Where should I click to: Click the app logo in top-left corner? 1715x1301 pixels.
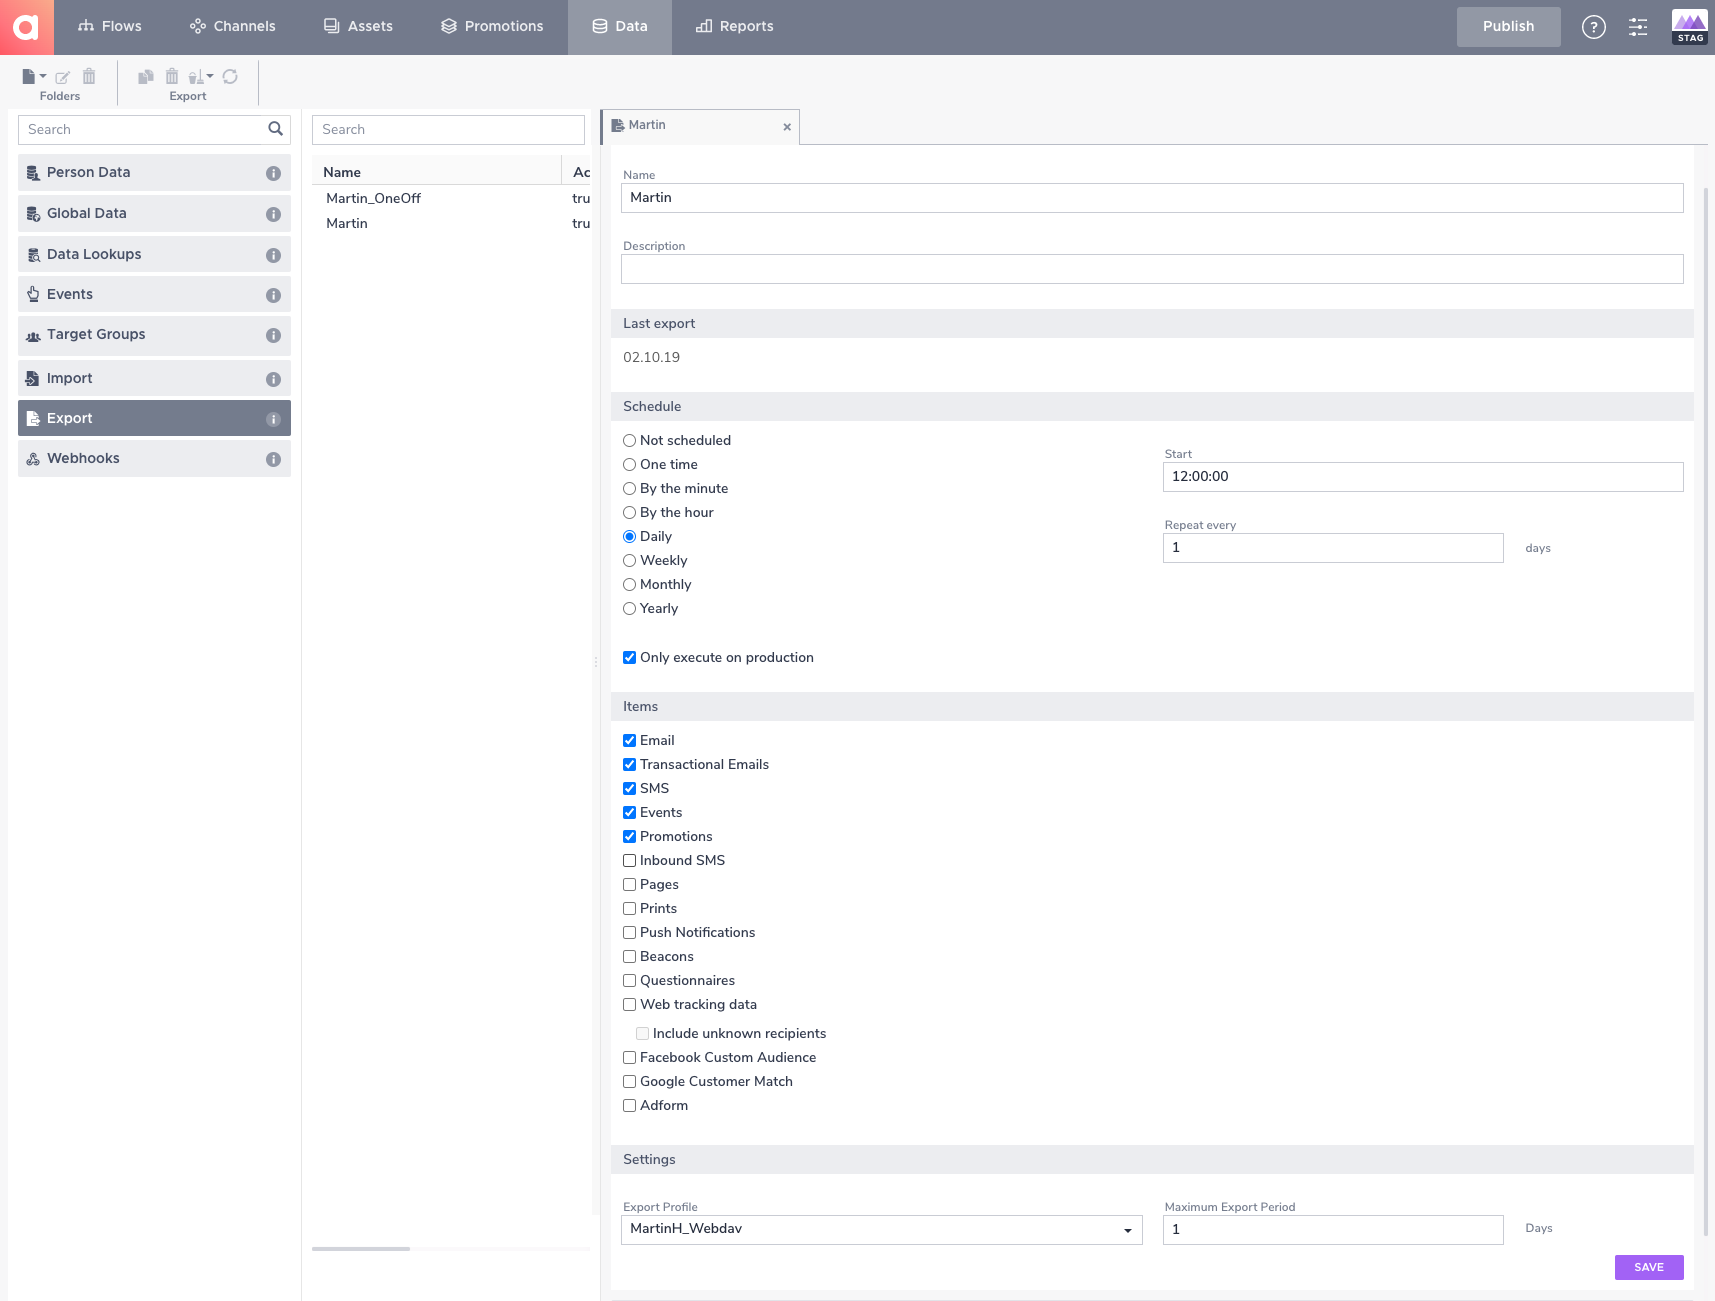[26, 27]
